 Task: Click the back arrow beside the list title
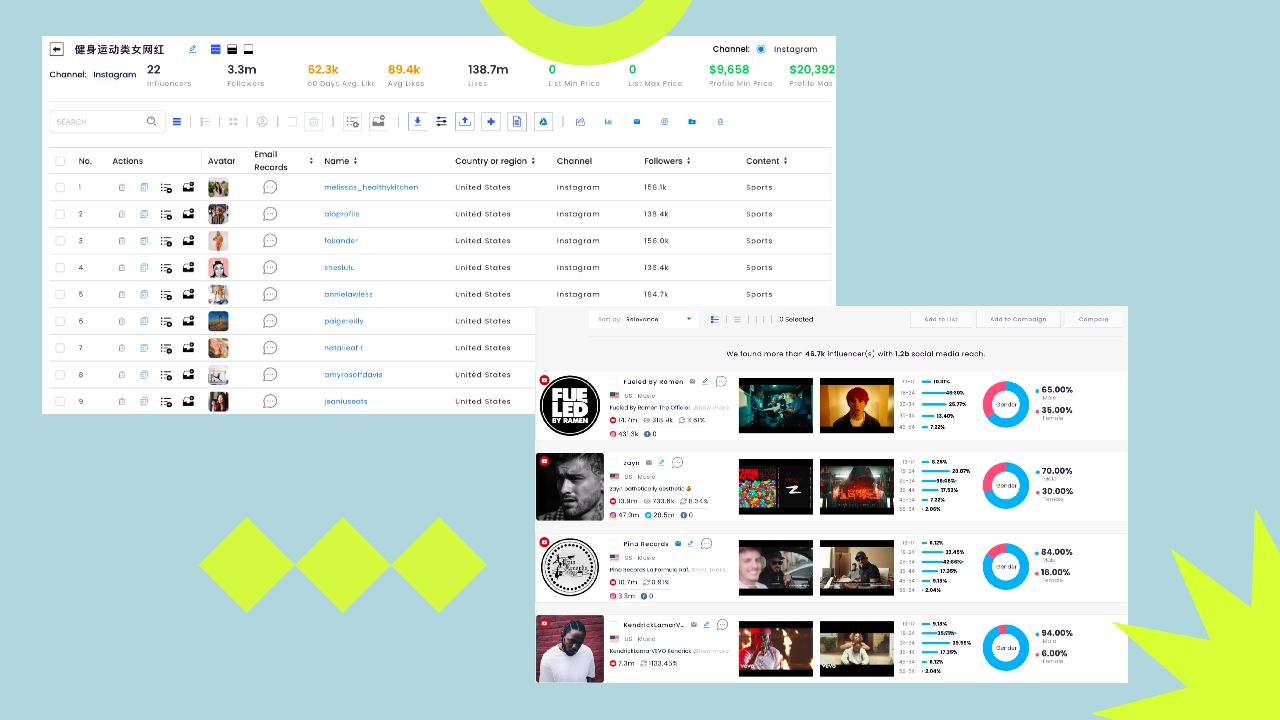coord(56,49)
